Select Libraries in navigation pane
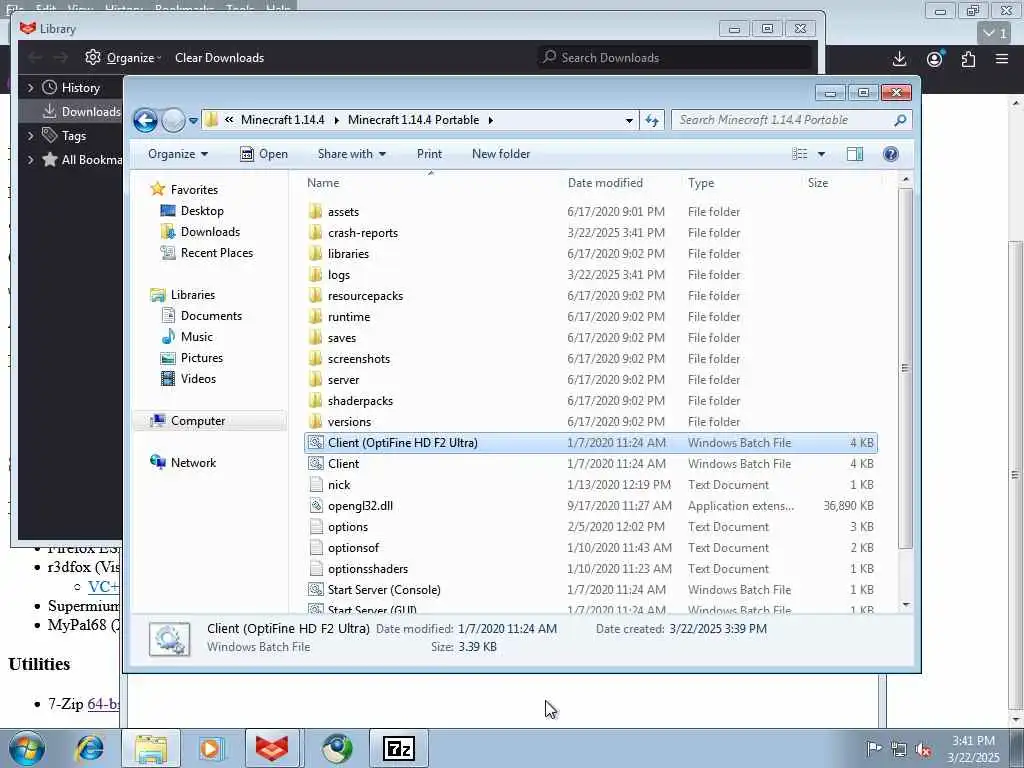 point(193,295)
